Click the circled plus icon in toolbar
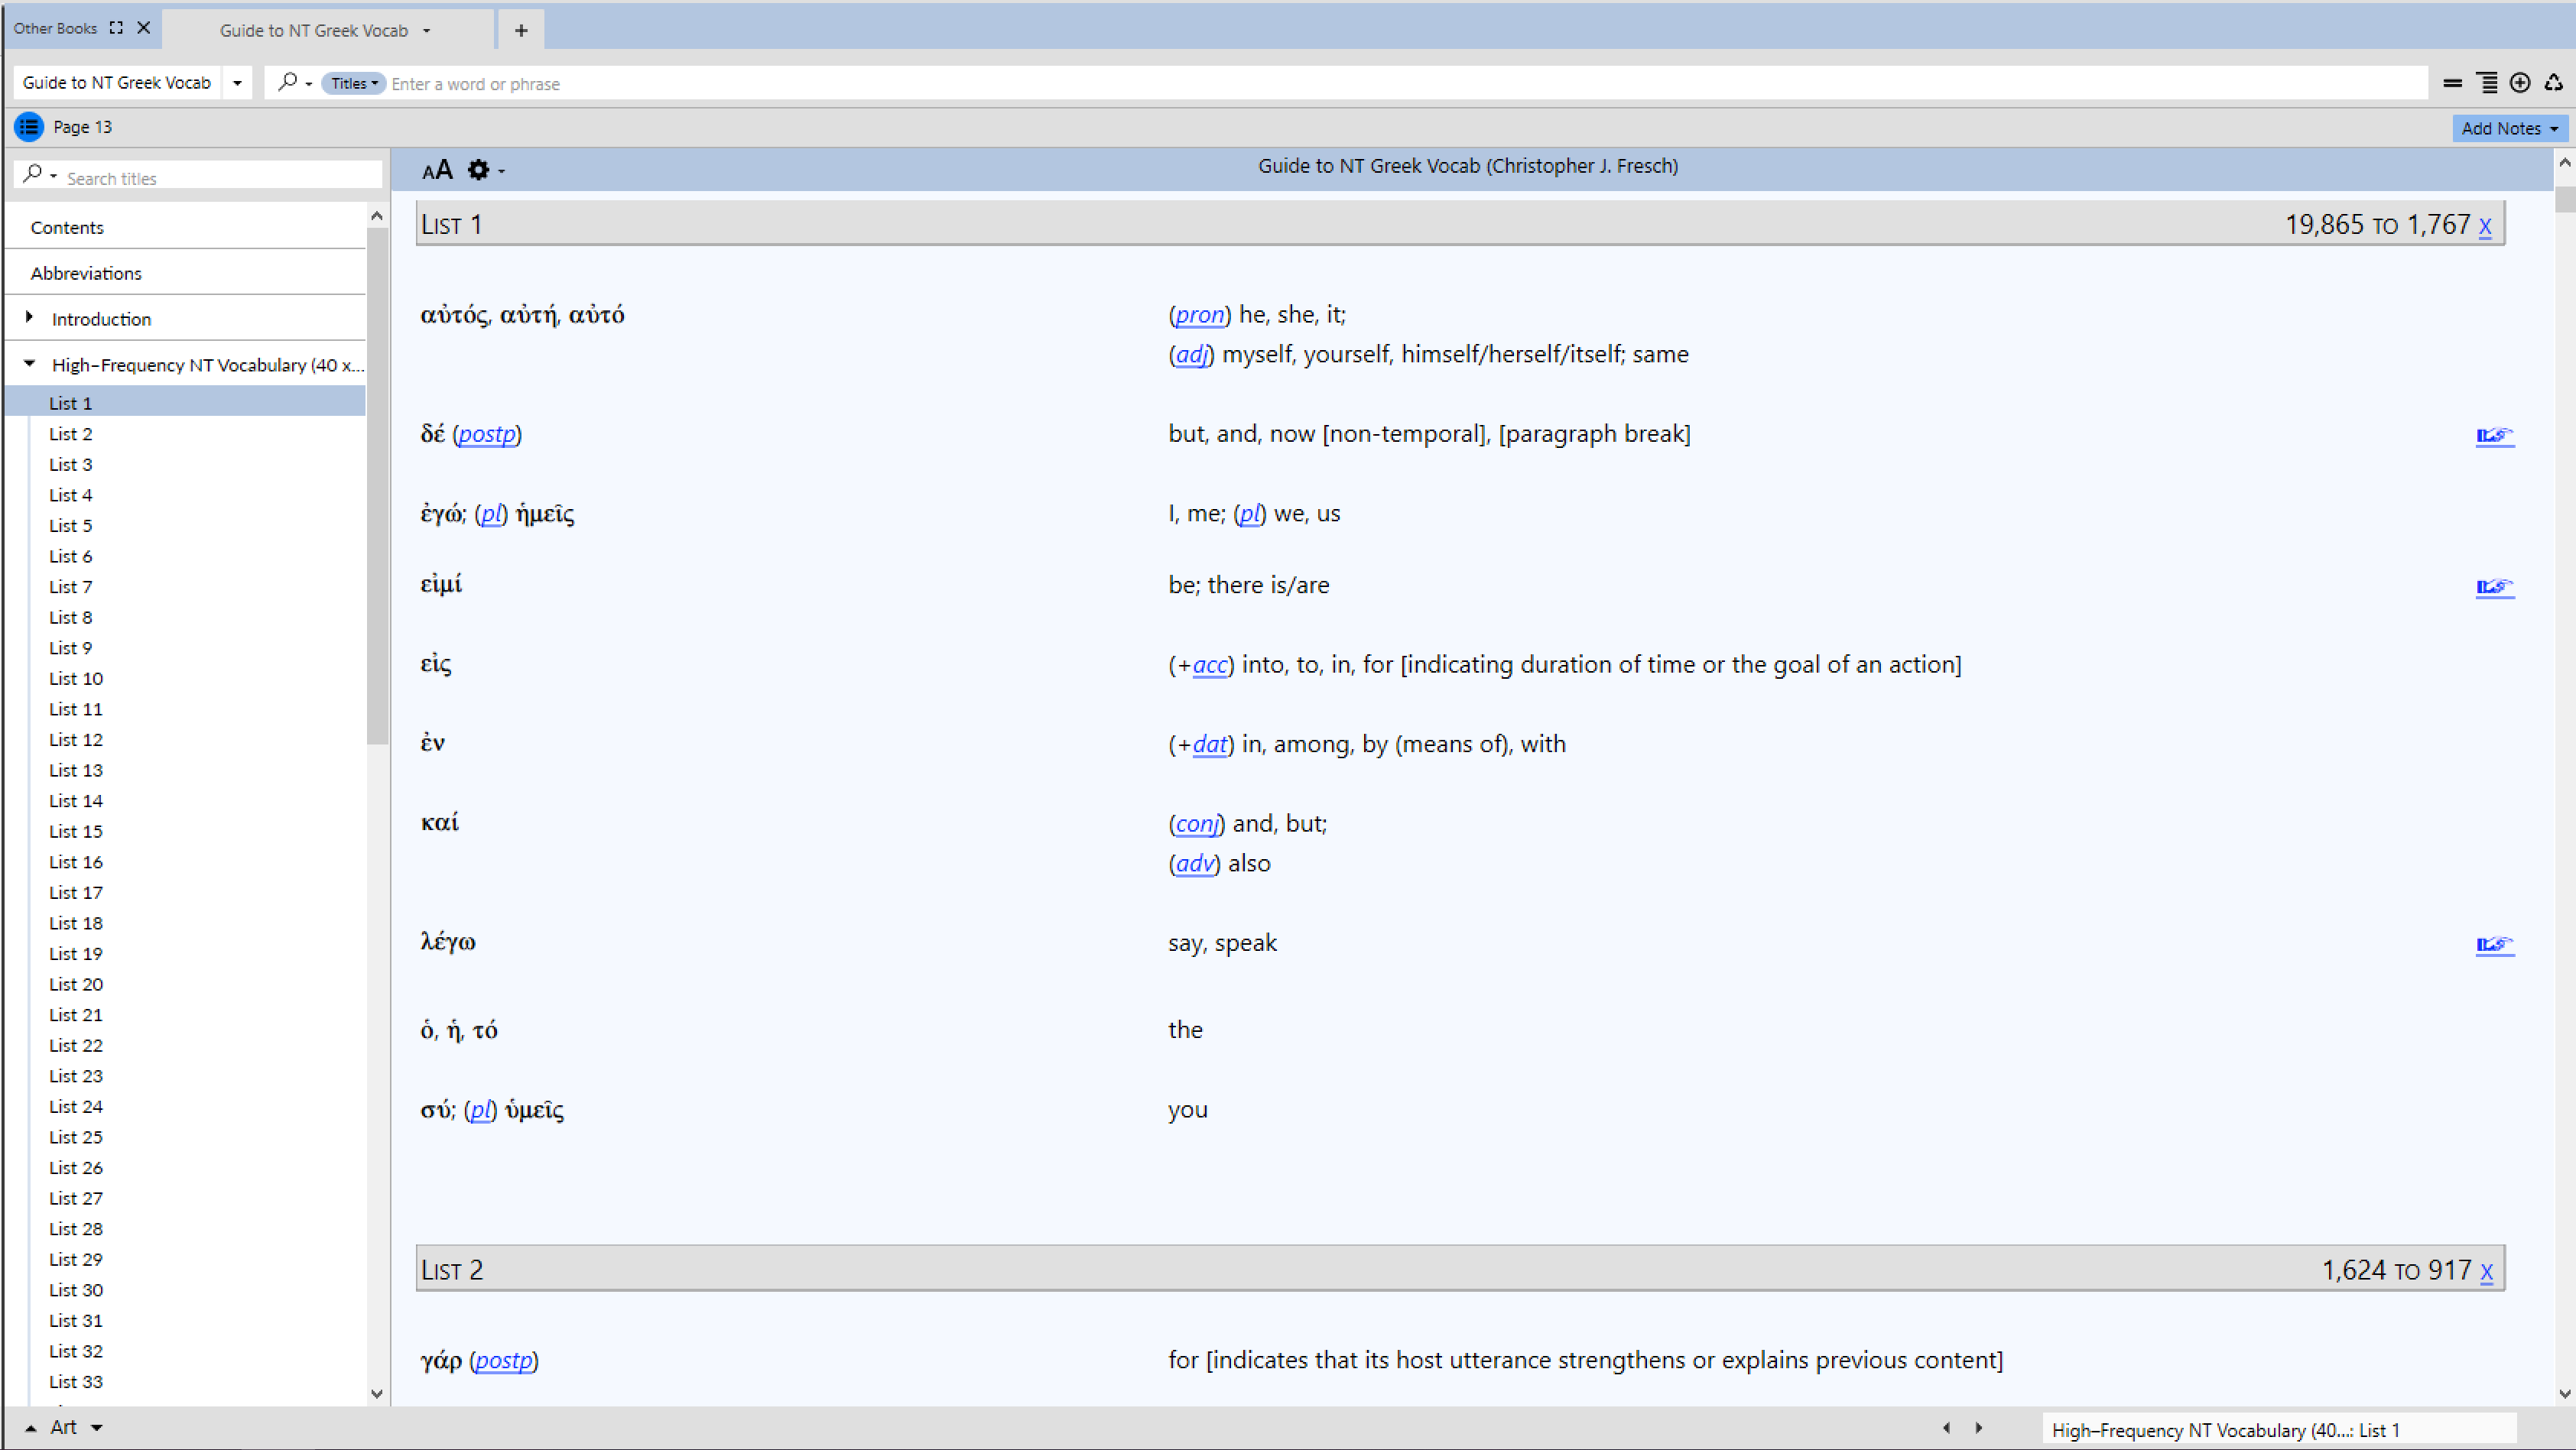 tap(2520, 83)
